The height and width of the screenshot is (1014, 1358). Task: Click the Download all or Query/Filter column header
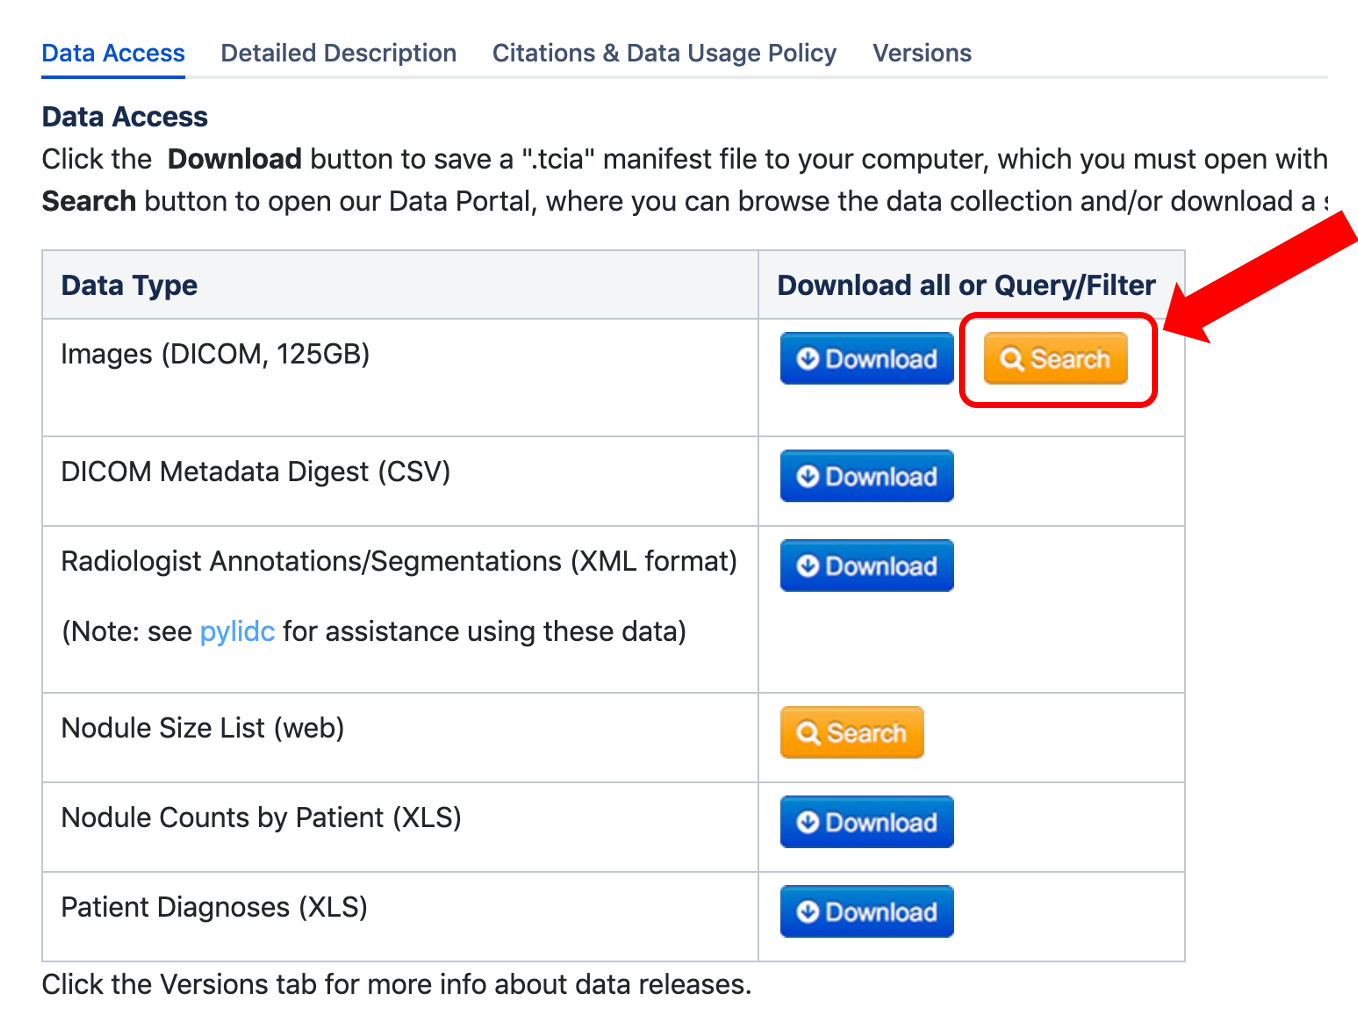click(x=966, y=285)
